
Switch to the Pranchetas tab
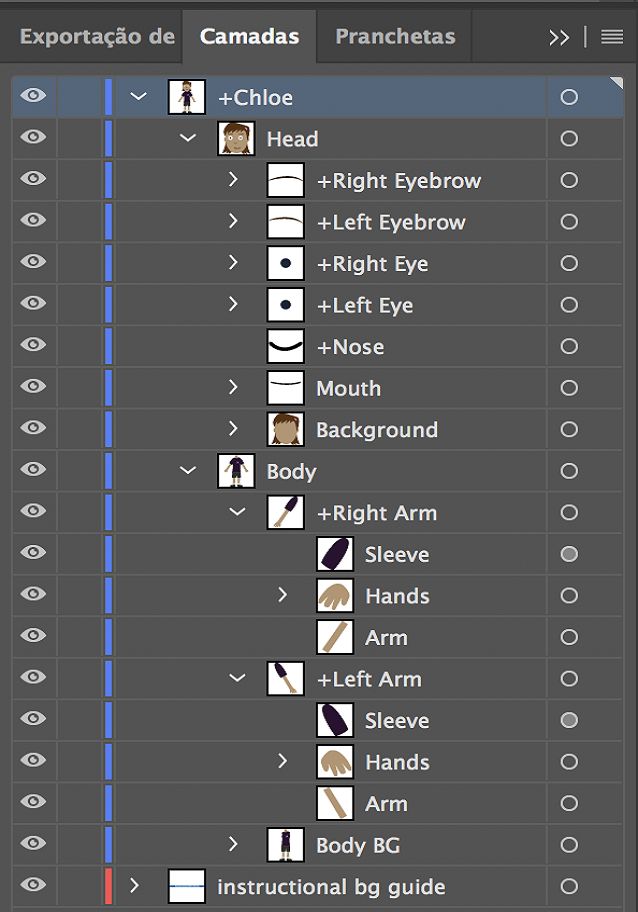394,36
